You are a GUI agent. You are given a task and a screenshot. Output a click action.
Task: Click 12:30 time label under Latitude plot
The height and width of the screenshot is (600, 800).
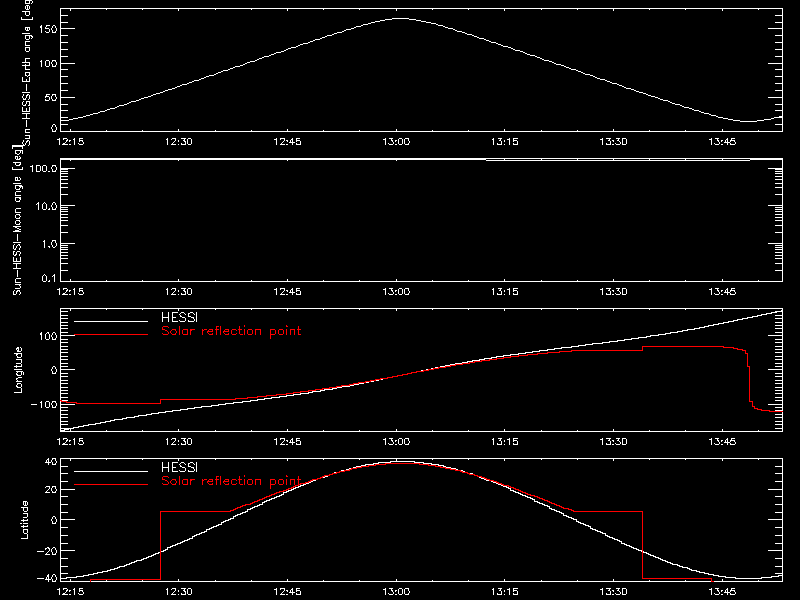[179, 592]
